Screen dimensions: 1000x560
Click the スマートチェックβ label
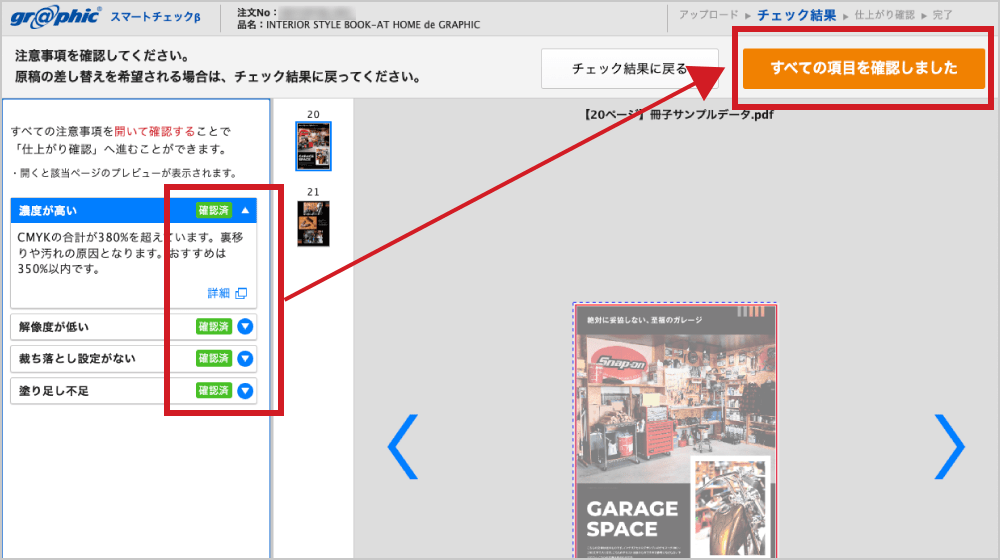coord(156,17)
